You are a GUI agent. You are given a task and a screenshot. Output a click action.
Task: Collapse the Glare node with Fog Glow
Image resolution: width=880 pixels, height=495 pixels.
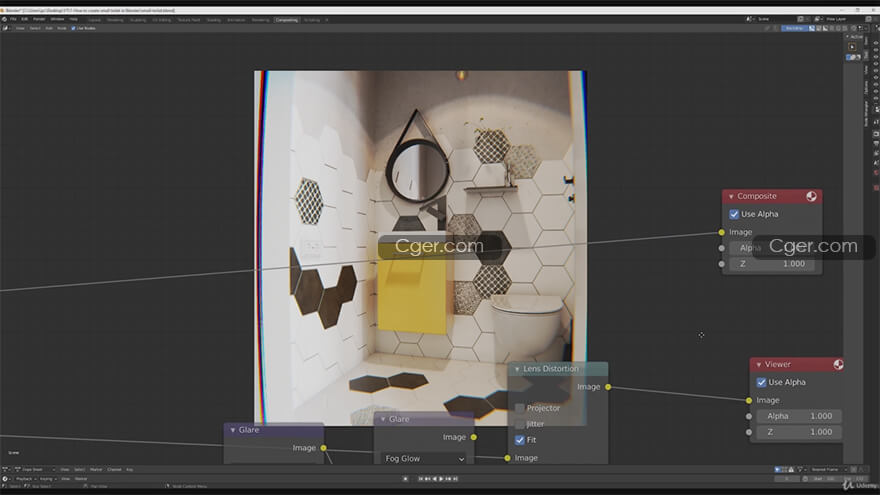tap(383, 419)
